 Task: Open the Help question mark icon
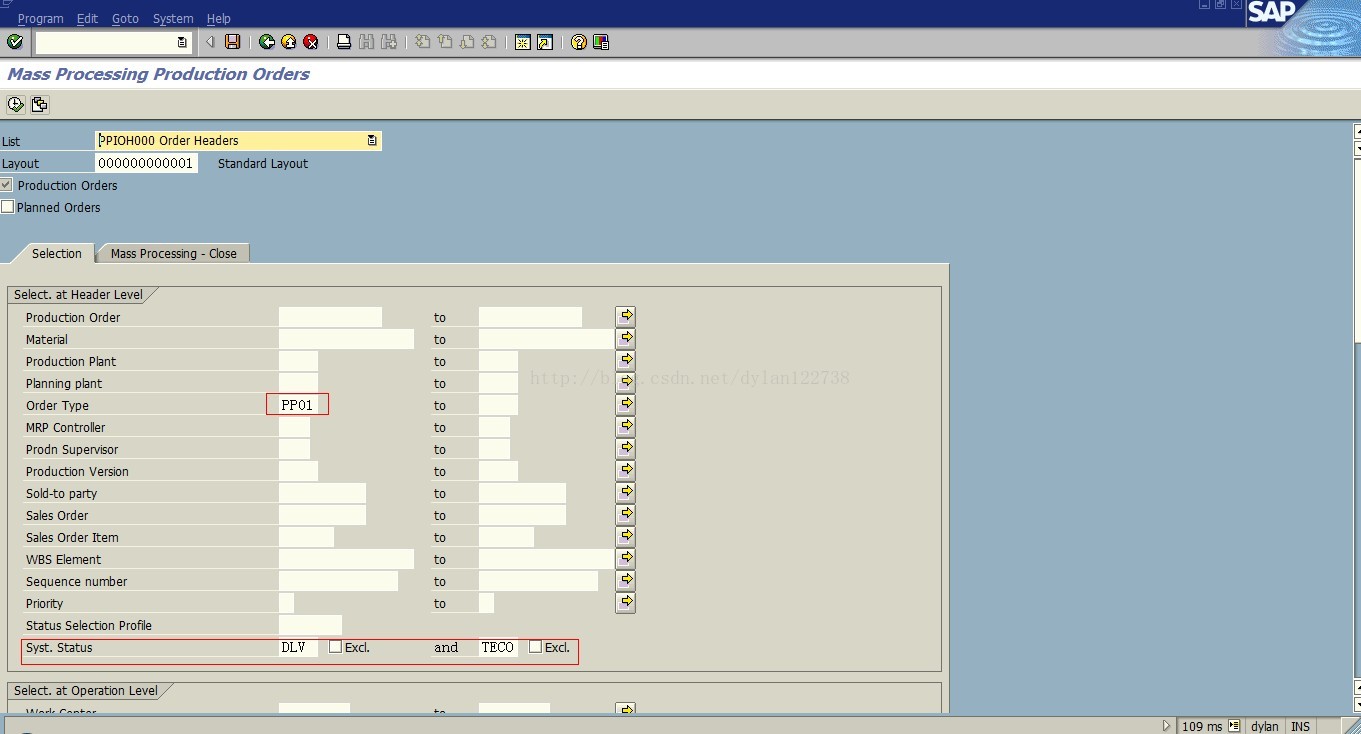click(x=578, y=42)
